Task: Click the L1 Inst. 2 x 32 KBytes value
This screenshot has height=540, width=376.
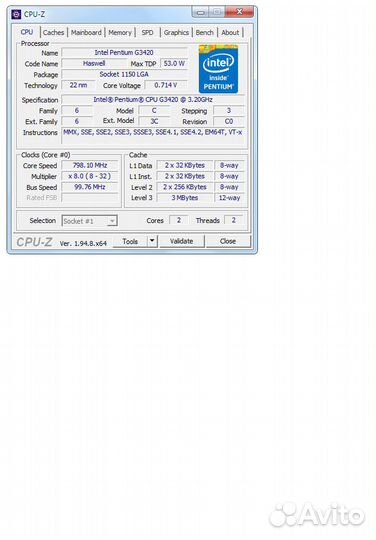Action: coord(185,176)
